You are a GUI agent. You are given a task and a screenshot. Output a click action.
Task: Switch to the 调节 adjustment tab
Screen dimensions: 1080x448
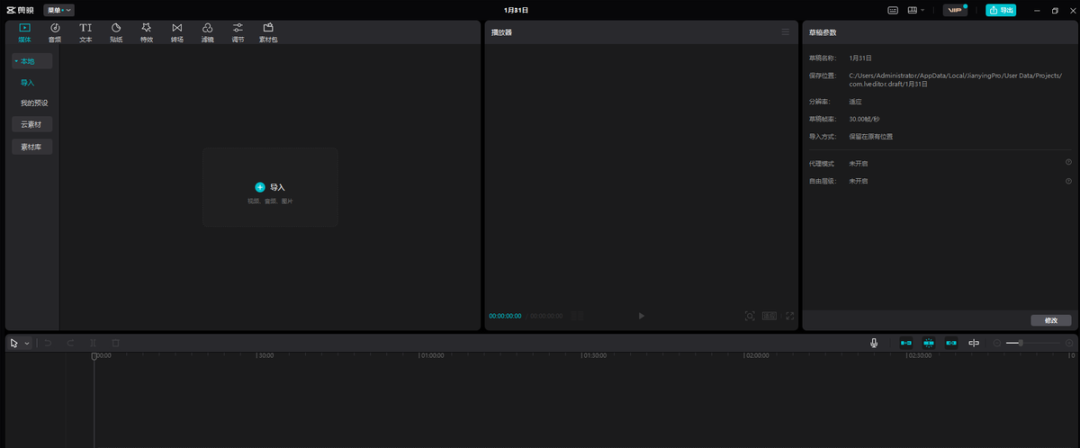[x=238, y=32]
